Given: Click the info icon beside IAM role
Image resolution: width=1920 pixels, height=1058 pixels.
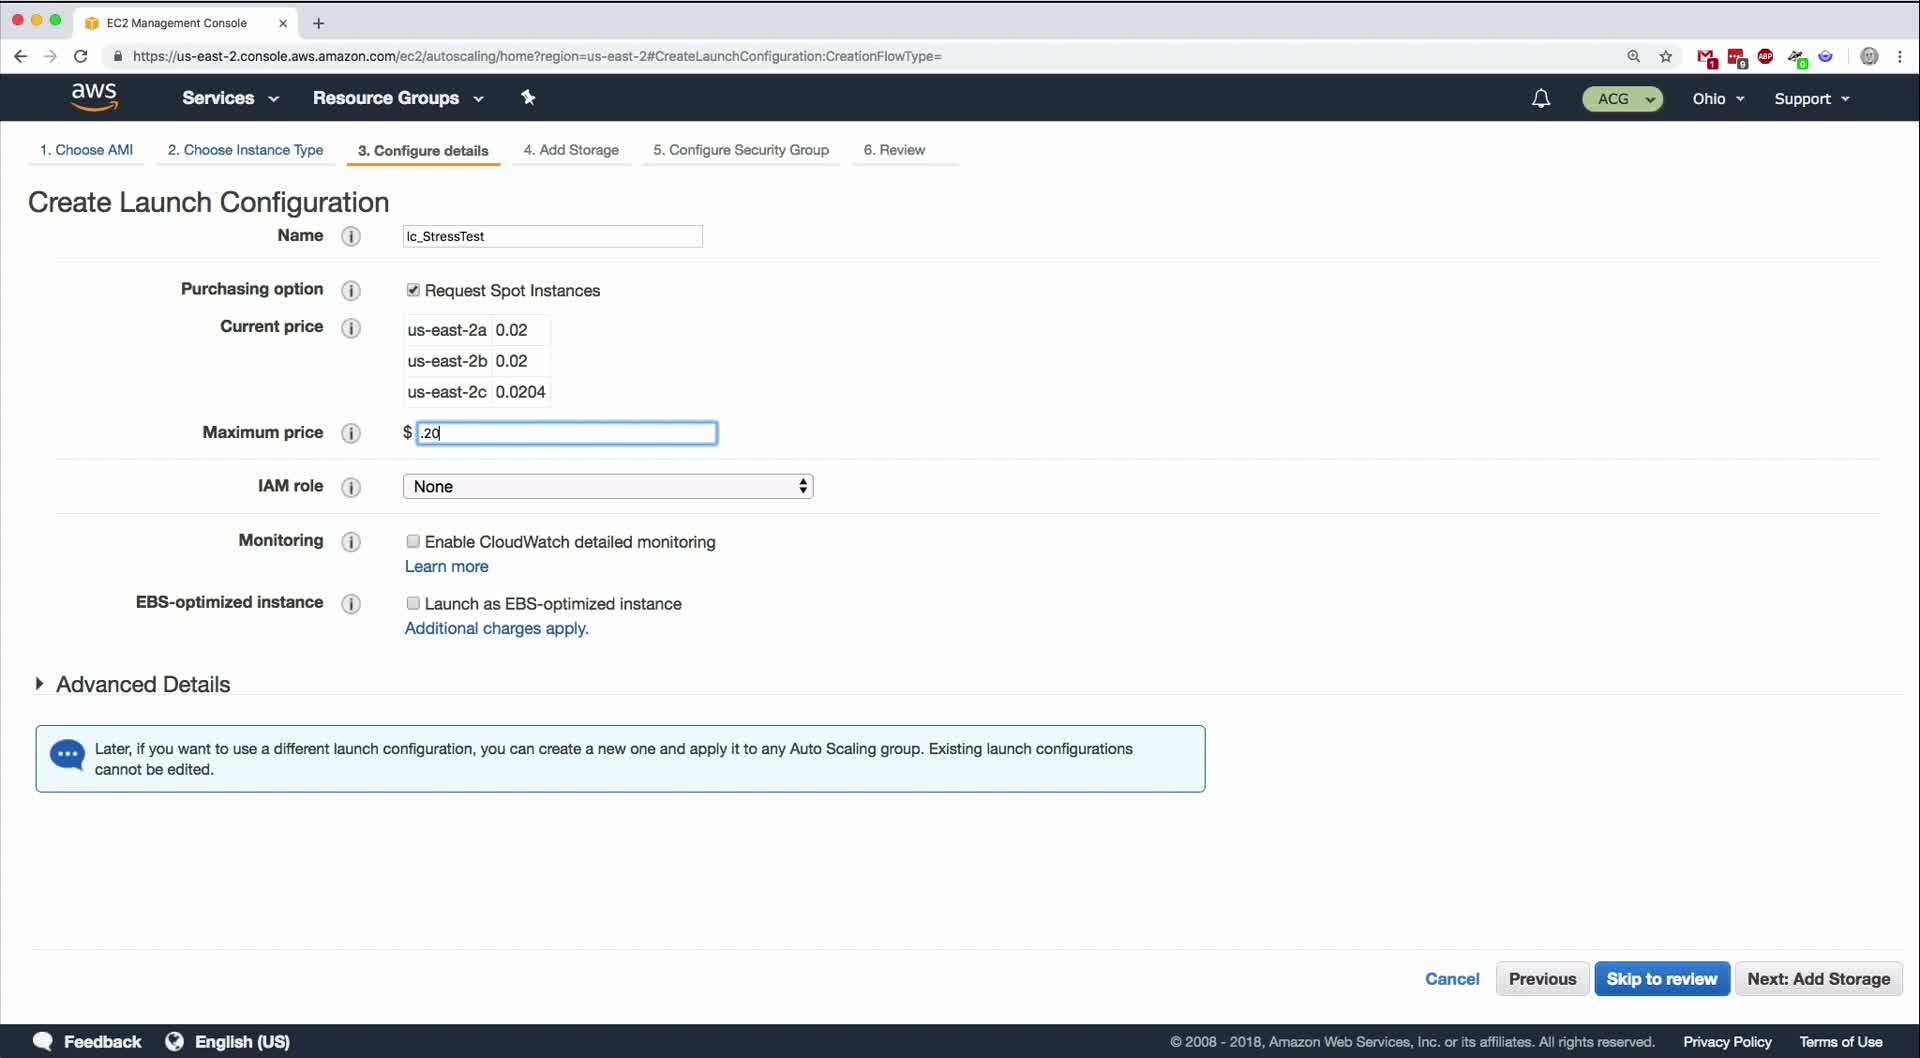Looking at the screenshot, I should pos(351,487).
